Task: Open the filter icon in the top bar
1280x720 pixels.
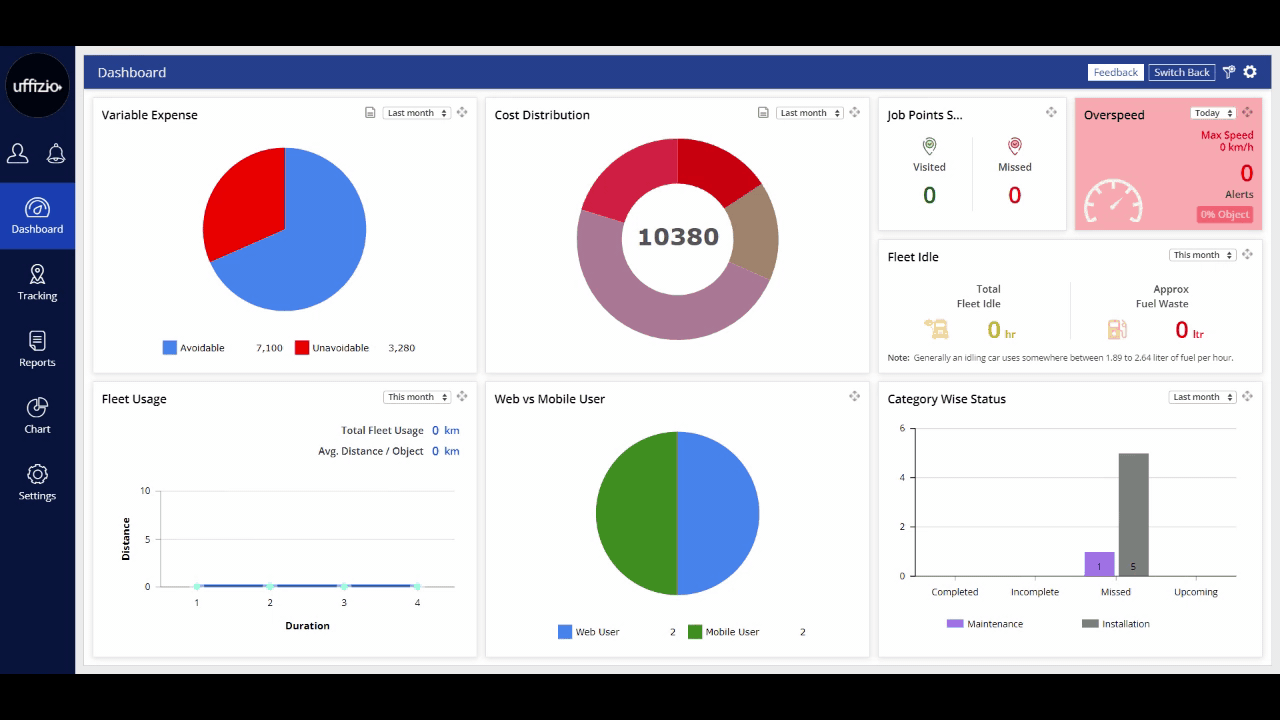Action: point(1229,72)
